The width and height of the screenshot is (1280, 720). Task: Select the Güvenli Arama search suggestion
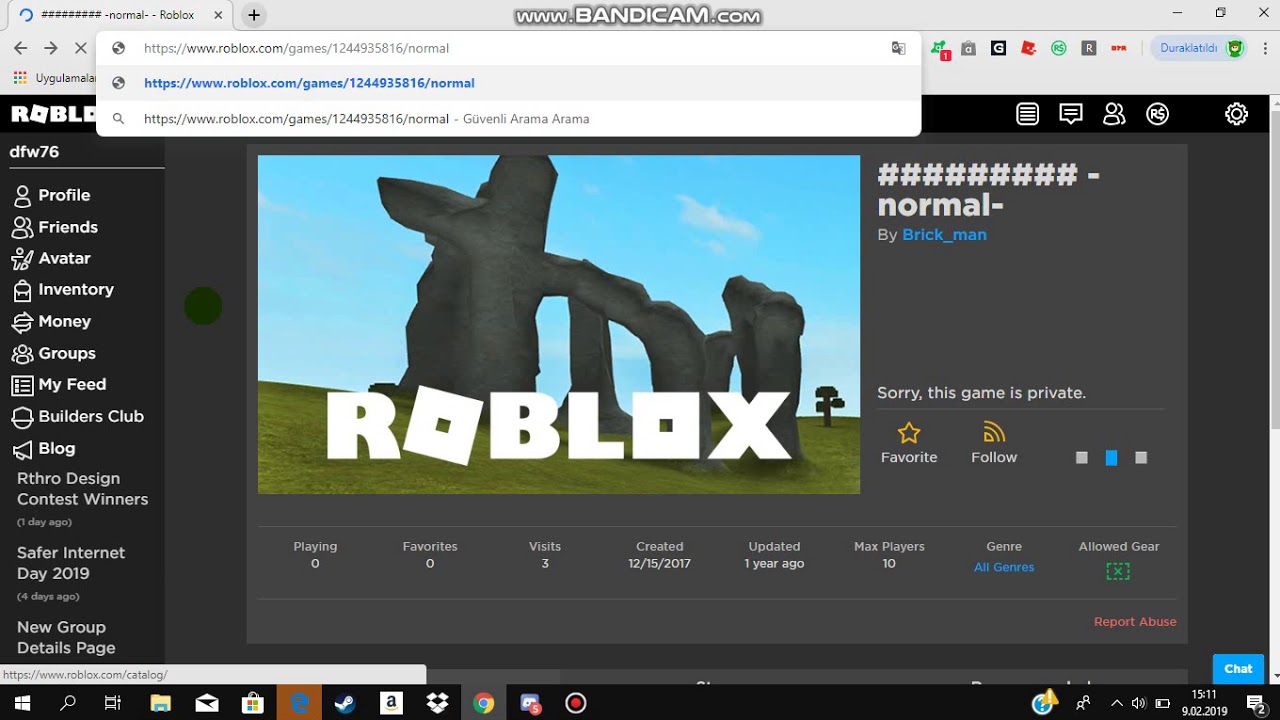tap(508, 118)
